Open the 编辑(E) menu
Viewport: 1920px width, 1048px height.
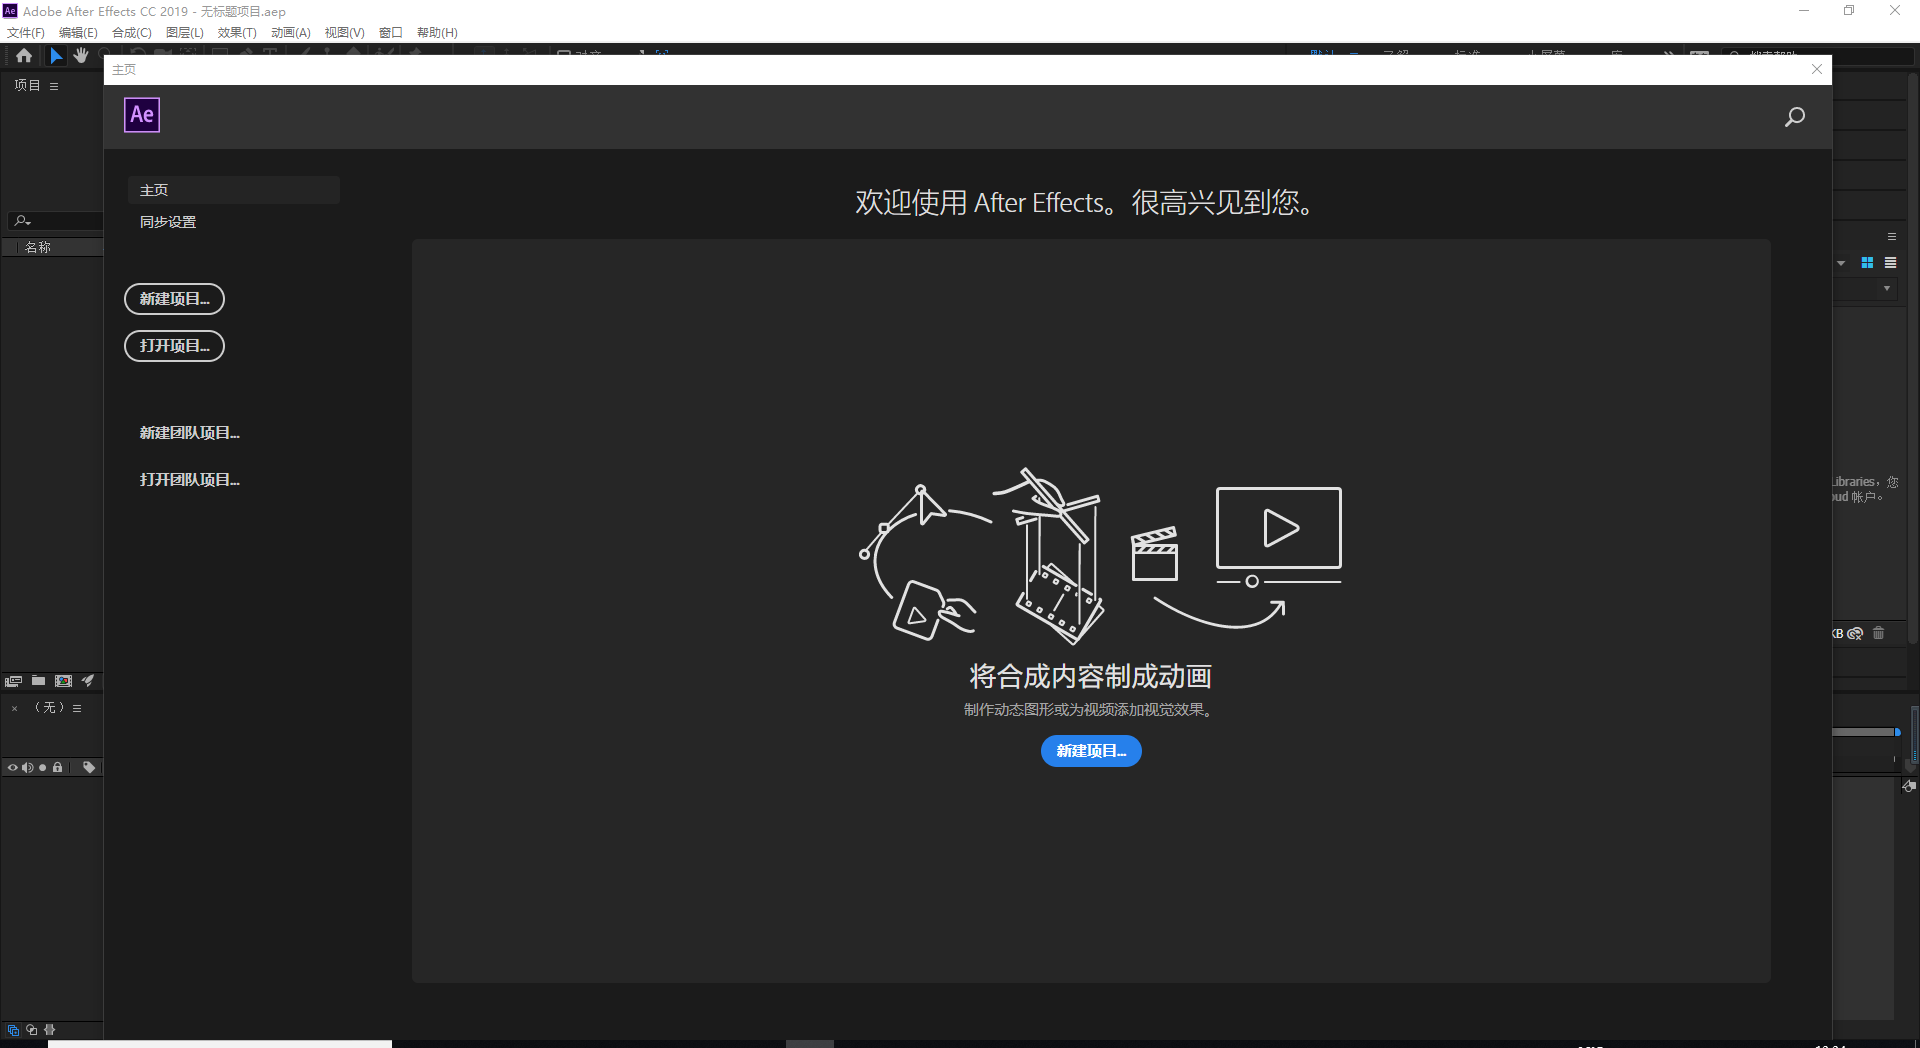pyautogui.click(x=78, y=33)
